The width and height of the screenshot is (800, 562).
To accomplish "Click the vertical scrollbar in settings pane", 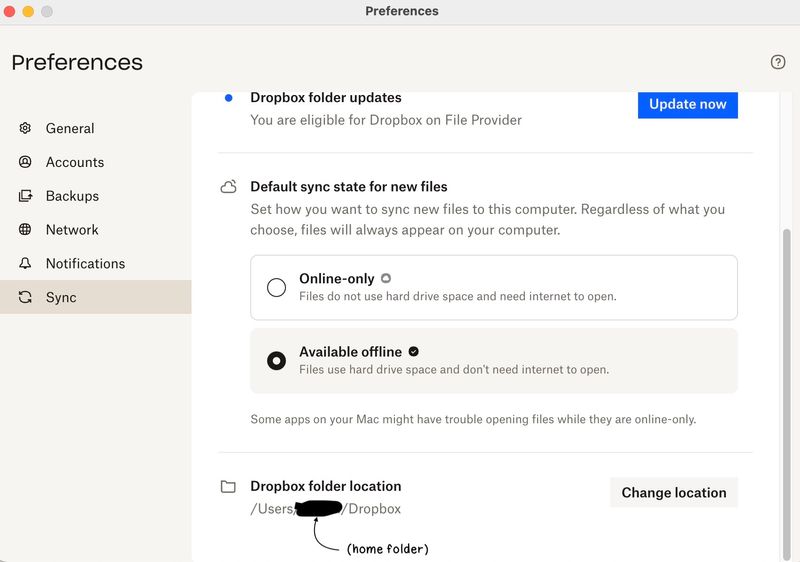I will click(x=787, y=380).
